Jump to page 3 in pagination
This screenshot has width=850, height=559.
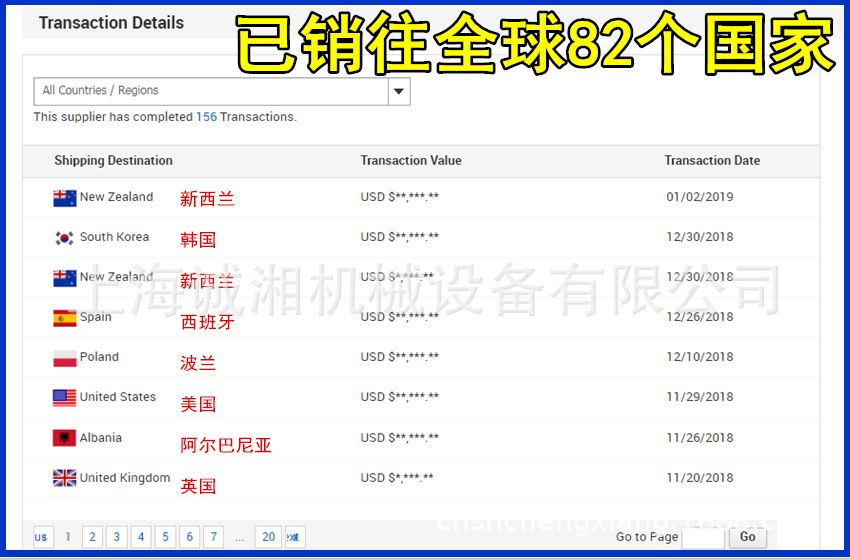coord(116,537)
